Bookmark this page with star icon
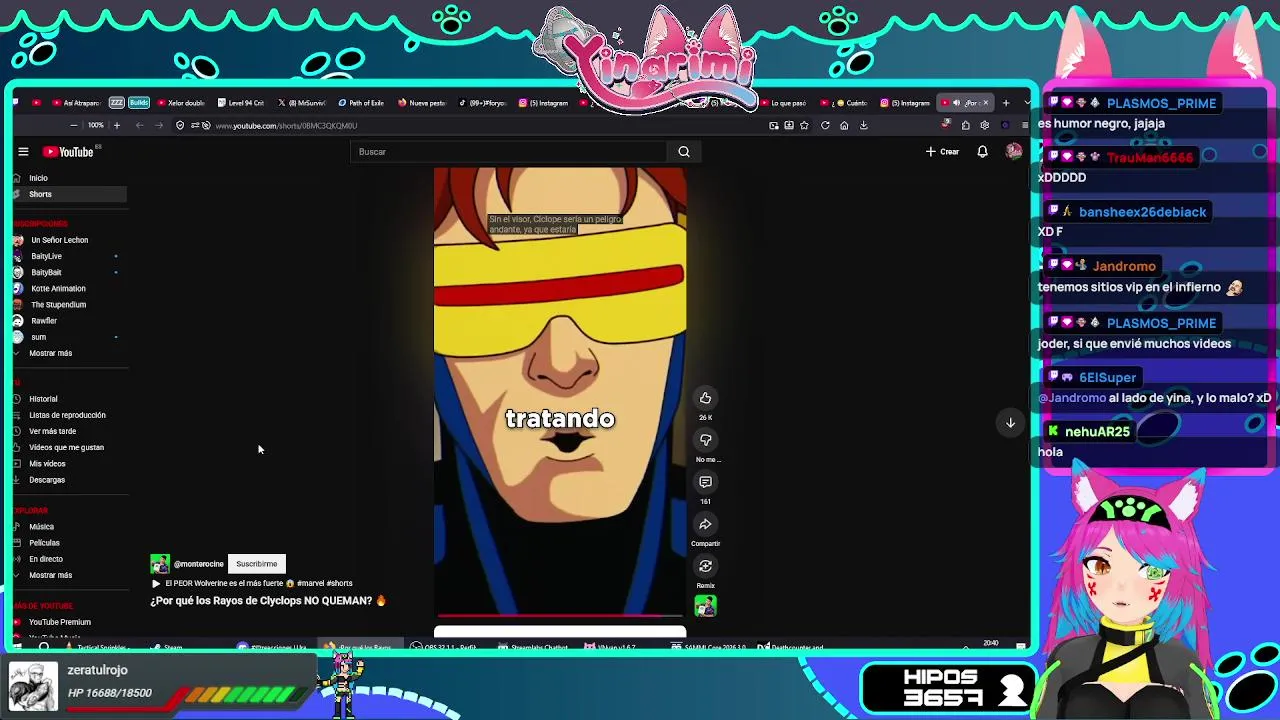This screenshot has height=720, width=1280. point(804,125)
